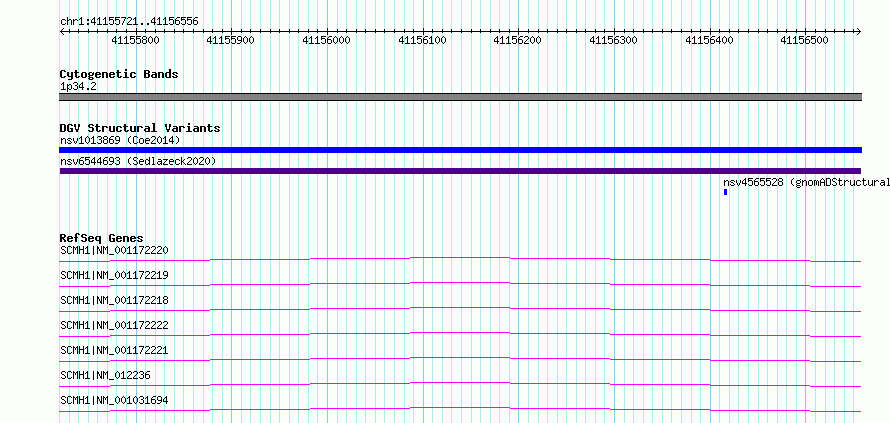Click the Cytogenetic Bands track title
The width and height of the screenshot is (890, 423).
point(119,74)
